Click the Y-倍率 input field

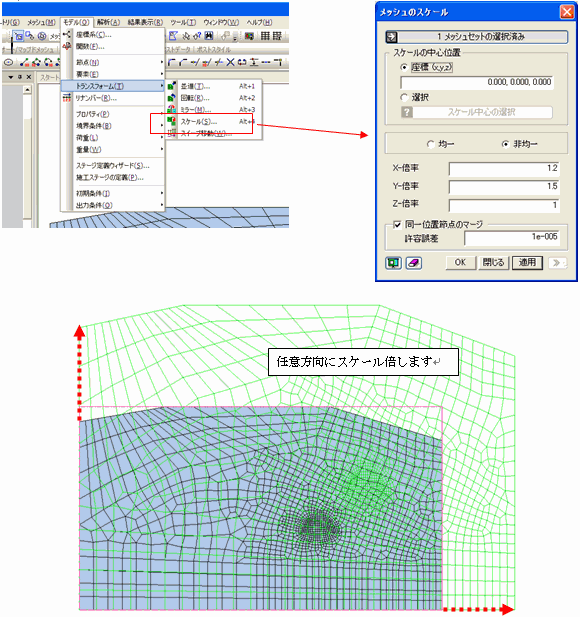504,186
